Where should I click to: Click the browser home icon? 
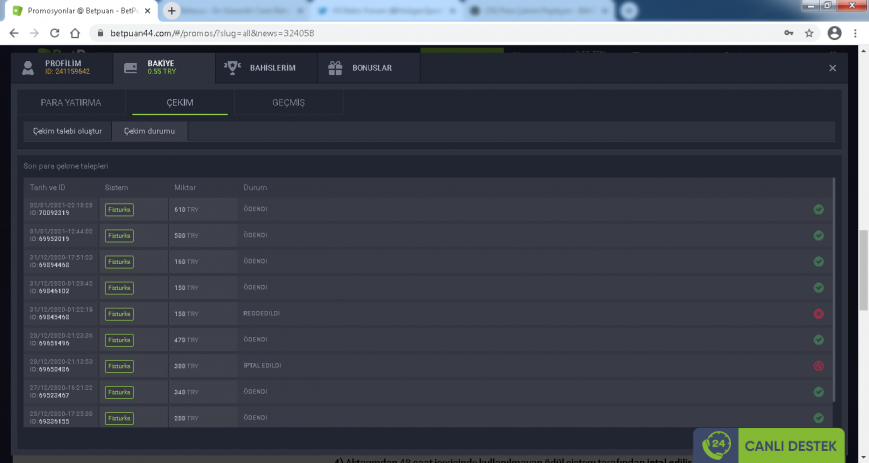point(75,33)
